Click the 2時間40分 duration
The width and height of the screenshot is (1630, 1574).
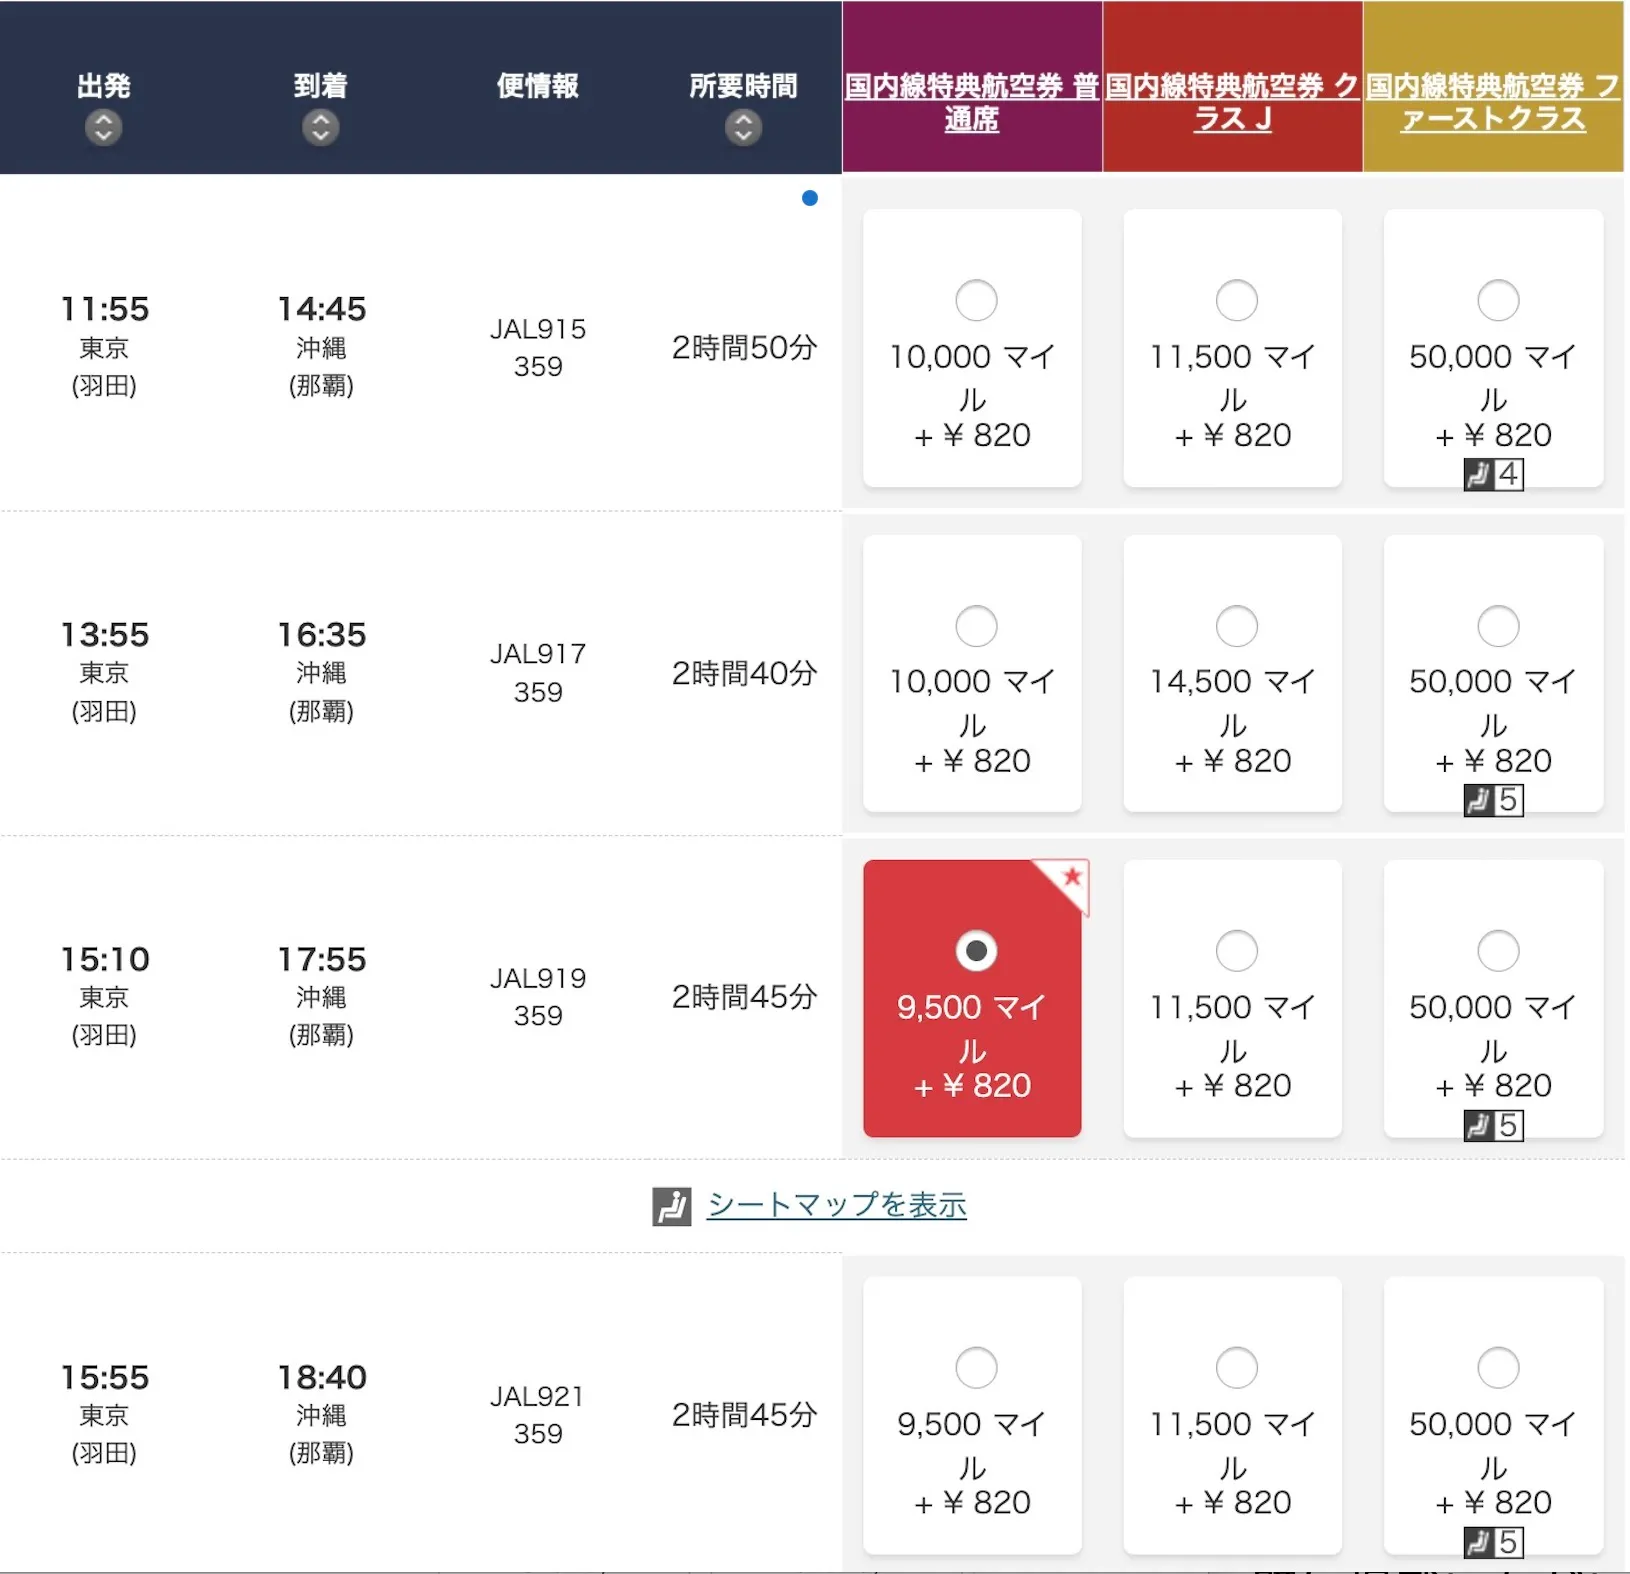click(x=744, y=674)
